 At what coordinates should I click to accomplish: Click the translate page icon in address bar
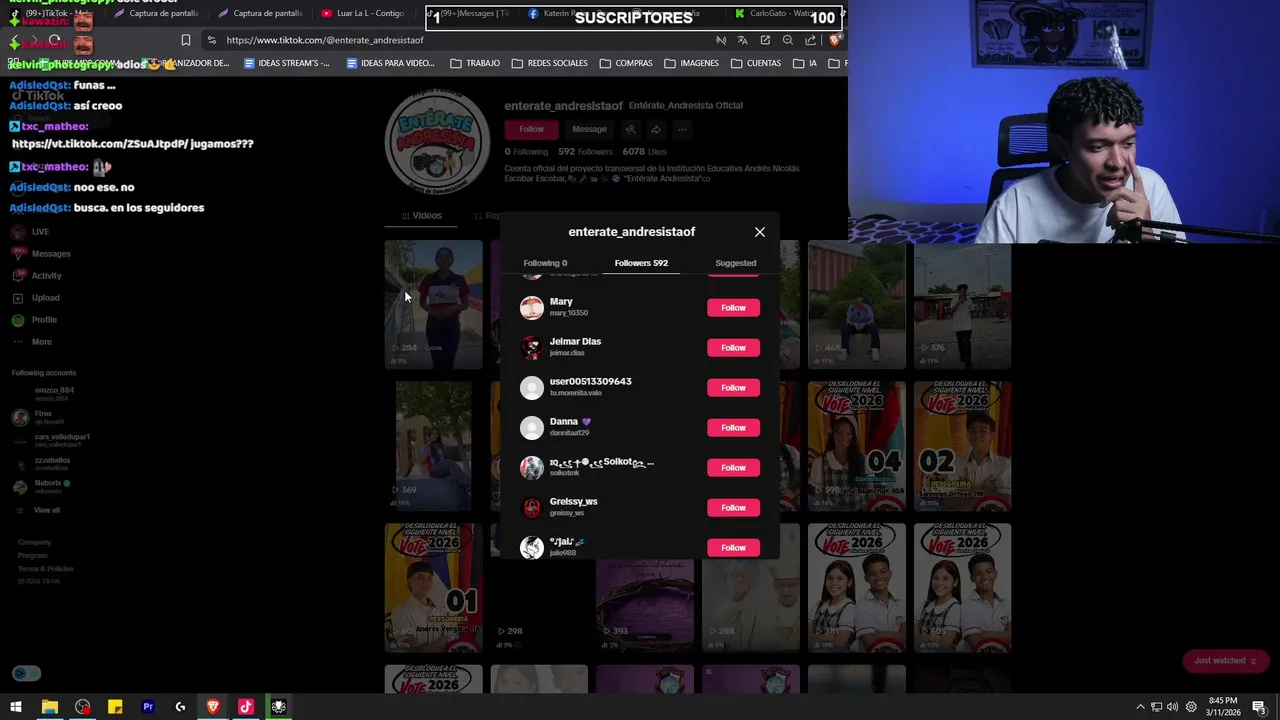pos(742,40)
